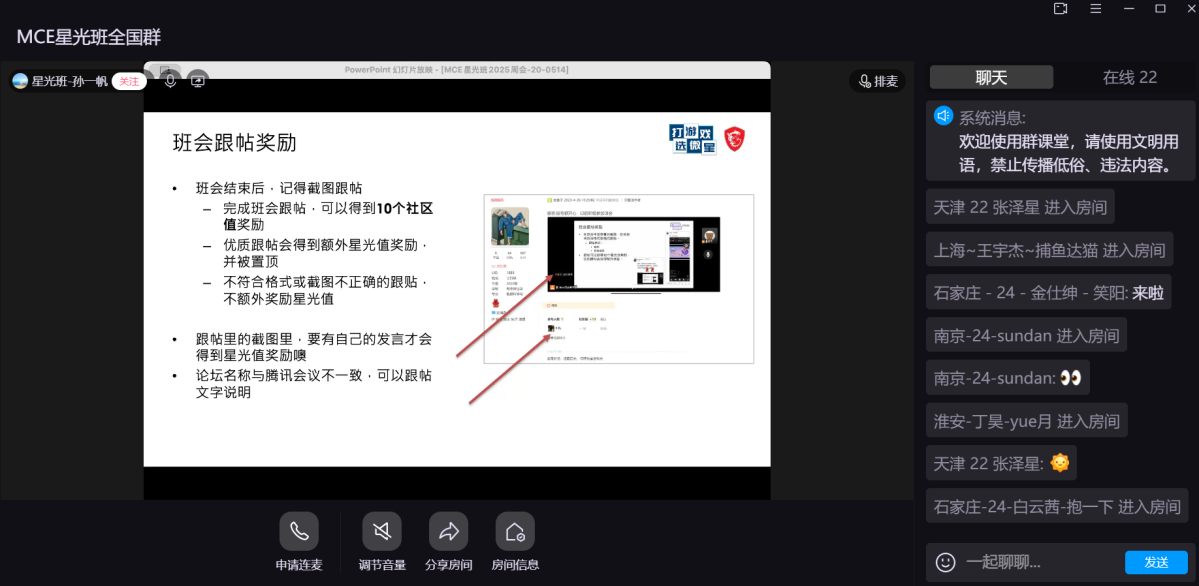The image size is (1199, 586).
Task: Click the forum screenshot image in slide
Action: pyautogui.click(x=619, y=279)
